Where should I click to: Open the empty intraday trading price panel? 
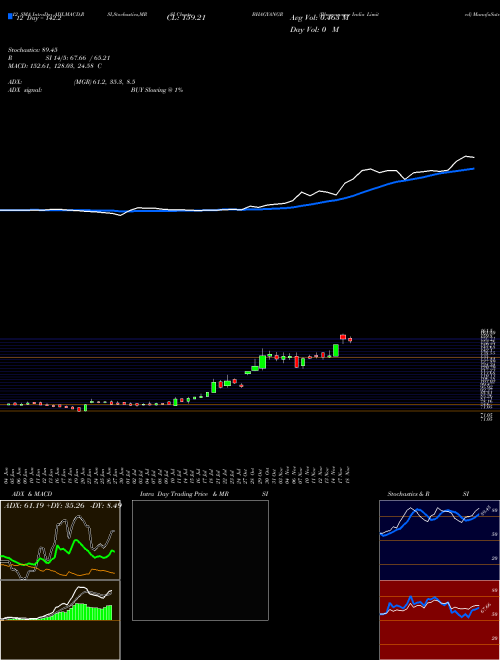[200, 560]
